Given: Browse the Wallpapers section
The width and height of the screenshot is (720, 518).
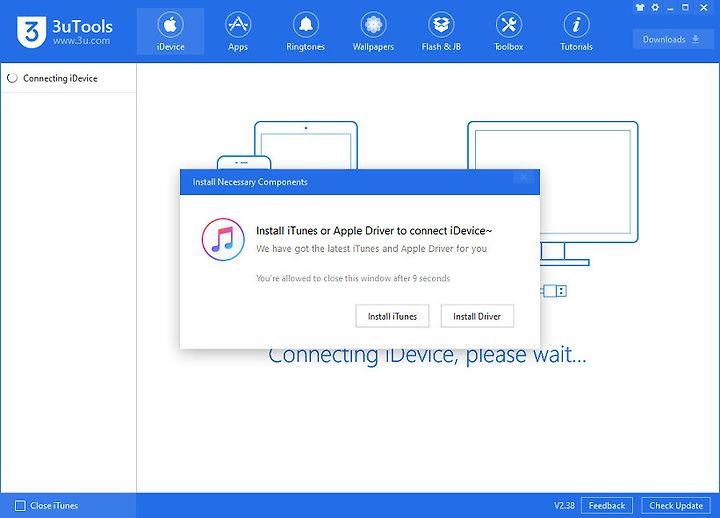Looking at the screenshot, I should pos(373,31).
